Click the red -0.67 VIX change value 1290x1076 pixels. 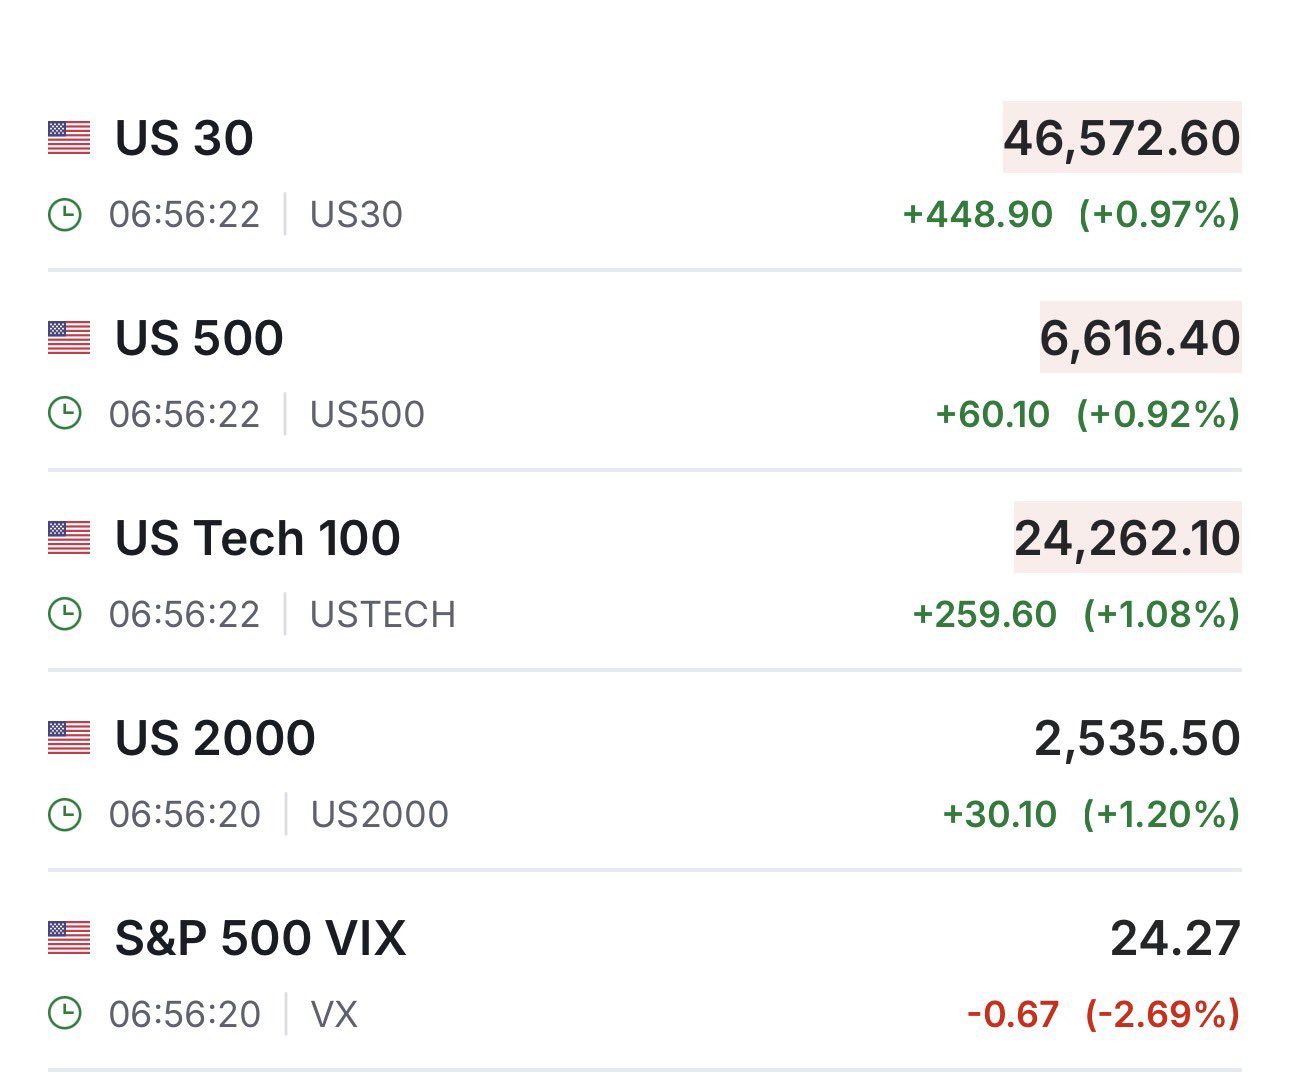pyautogui.click(x=1013, y=1014)
